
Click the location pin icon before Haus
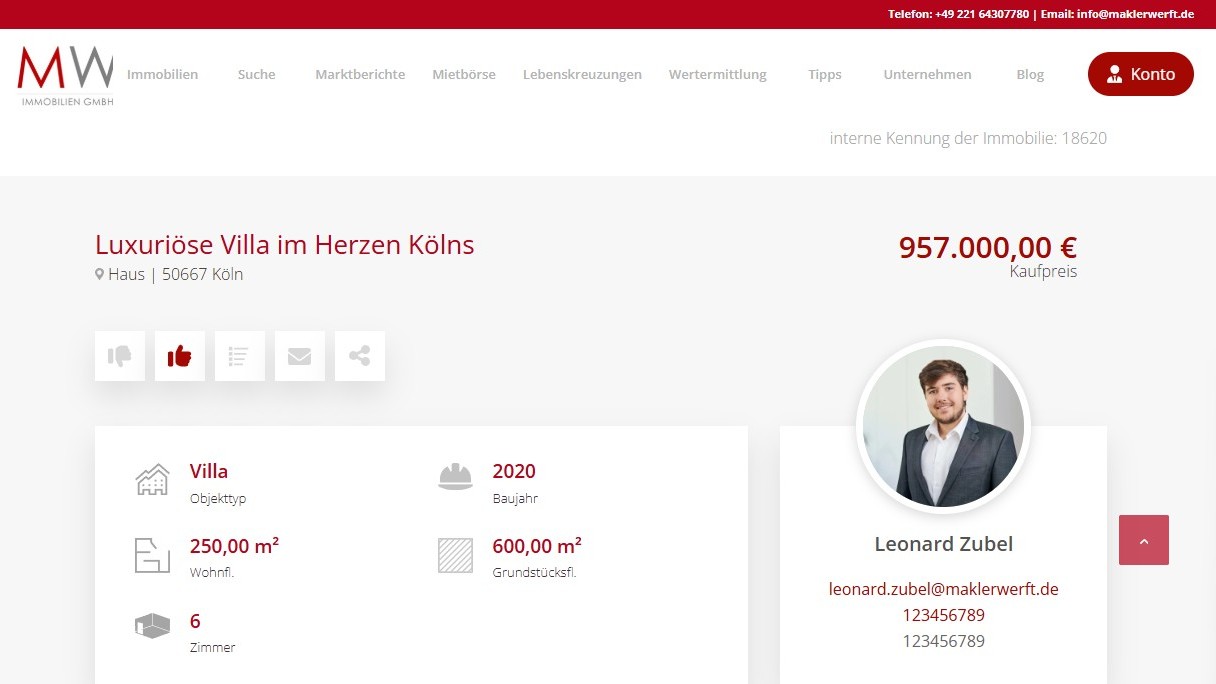[99, 274]
